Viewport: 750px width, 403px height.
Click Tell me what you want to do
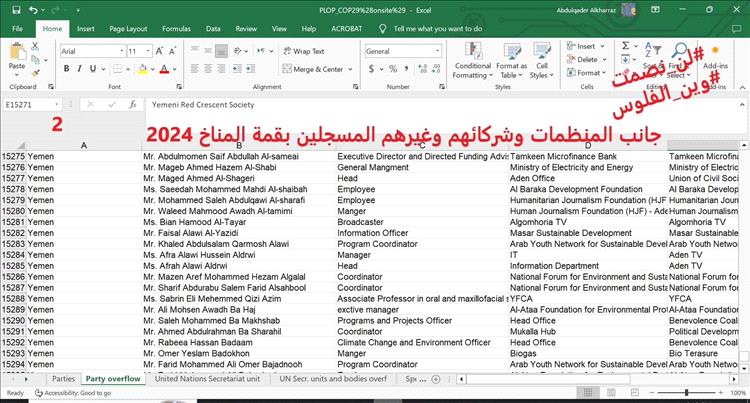[438, 29]
